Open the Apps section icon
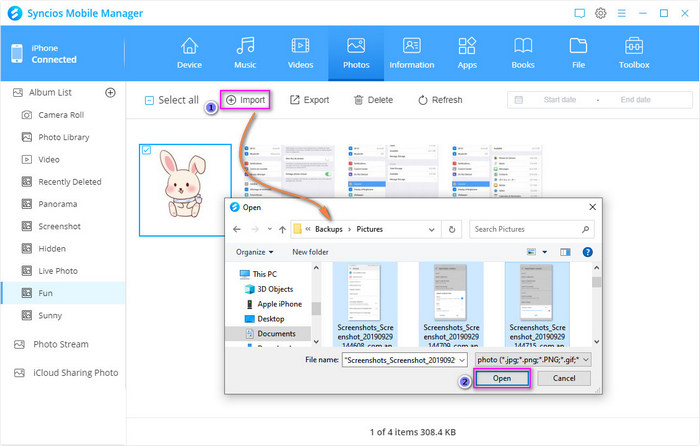This screenshot has height=446, width=700. pos(466,46)
